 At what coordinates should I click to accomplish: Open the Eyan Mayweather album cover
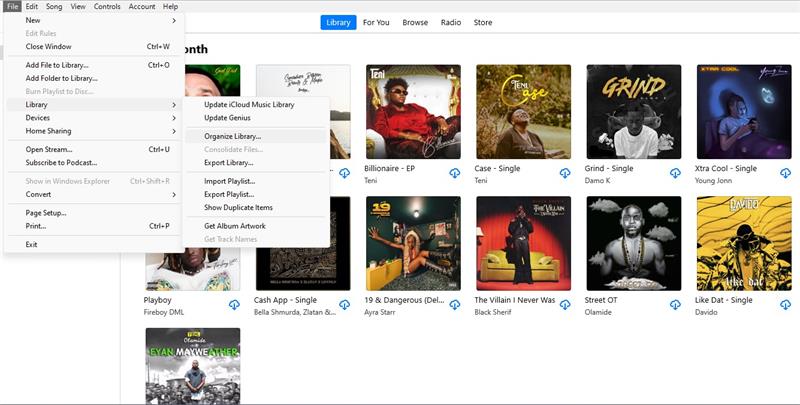pos(193,366)
